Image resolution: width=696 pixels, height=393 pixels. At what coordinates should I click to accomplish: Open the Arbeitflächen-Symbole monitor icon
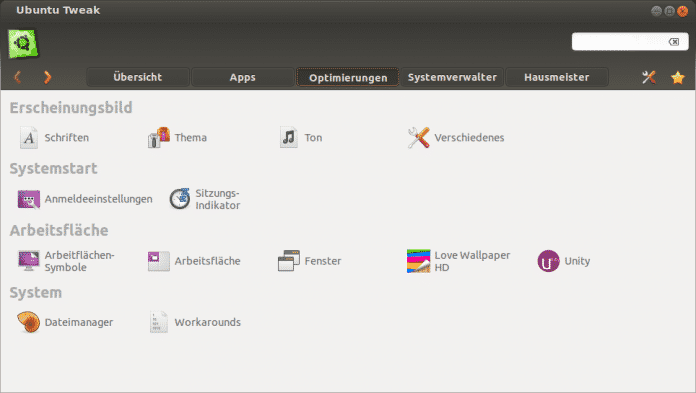click(29, 261)
